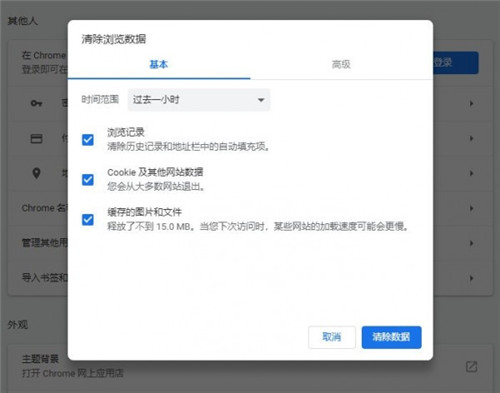Switch to the 高级 tab
Viewport: 500px width, 393px height.
(341, 64)
